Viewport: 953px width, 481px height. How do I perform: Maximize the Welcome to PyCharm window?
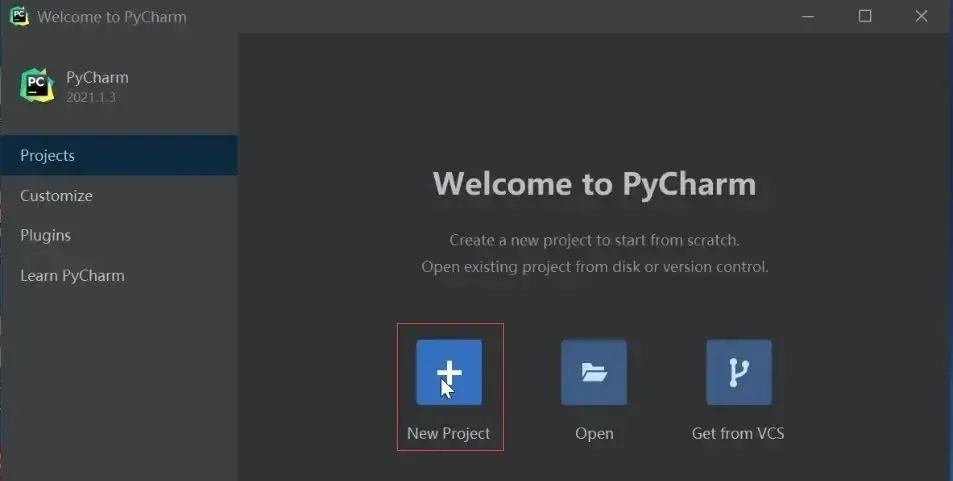865,16
